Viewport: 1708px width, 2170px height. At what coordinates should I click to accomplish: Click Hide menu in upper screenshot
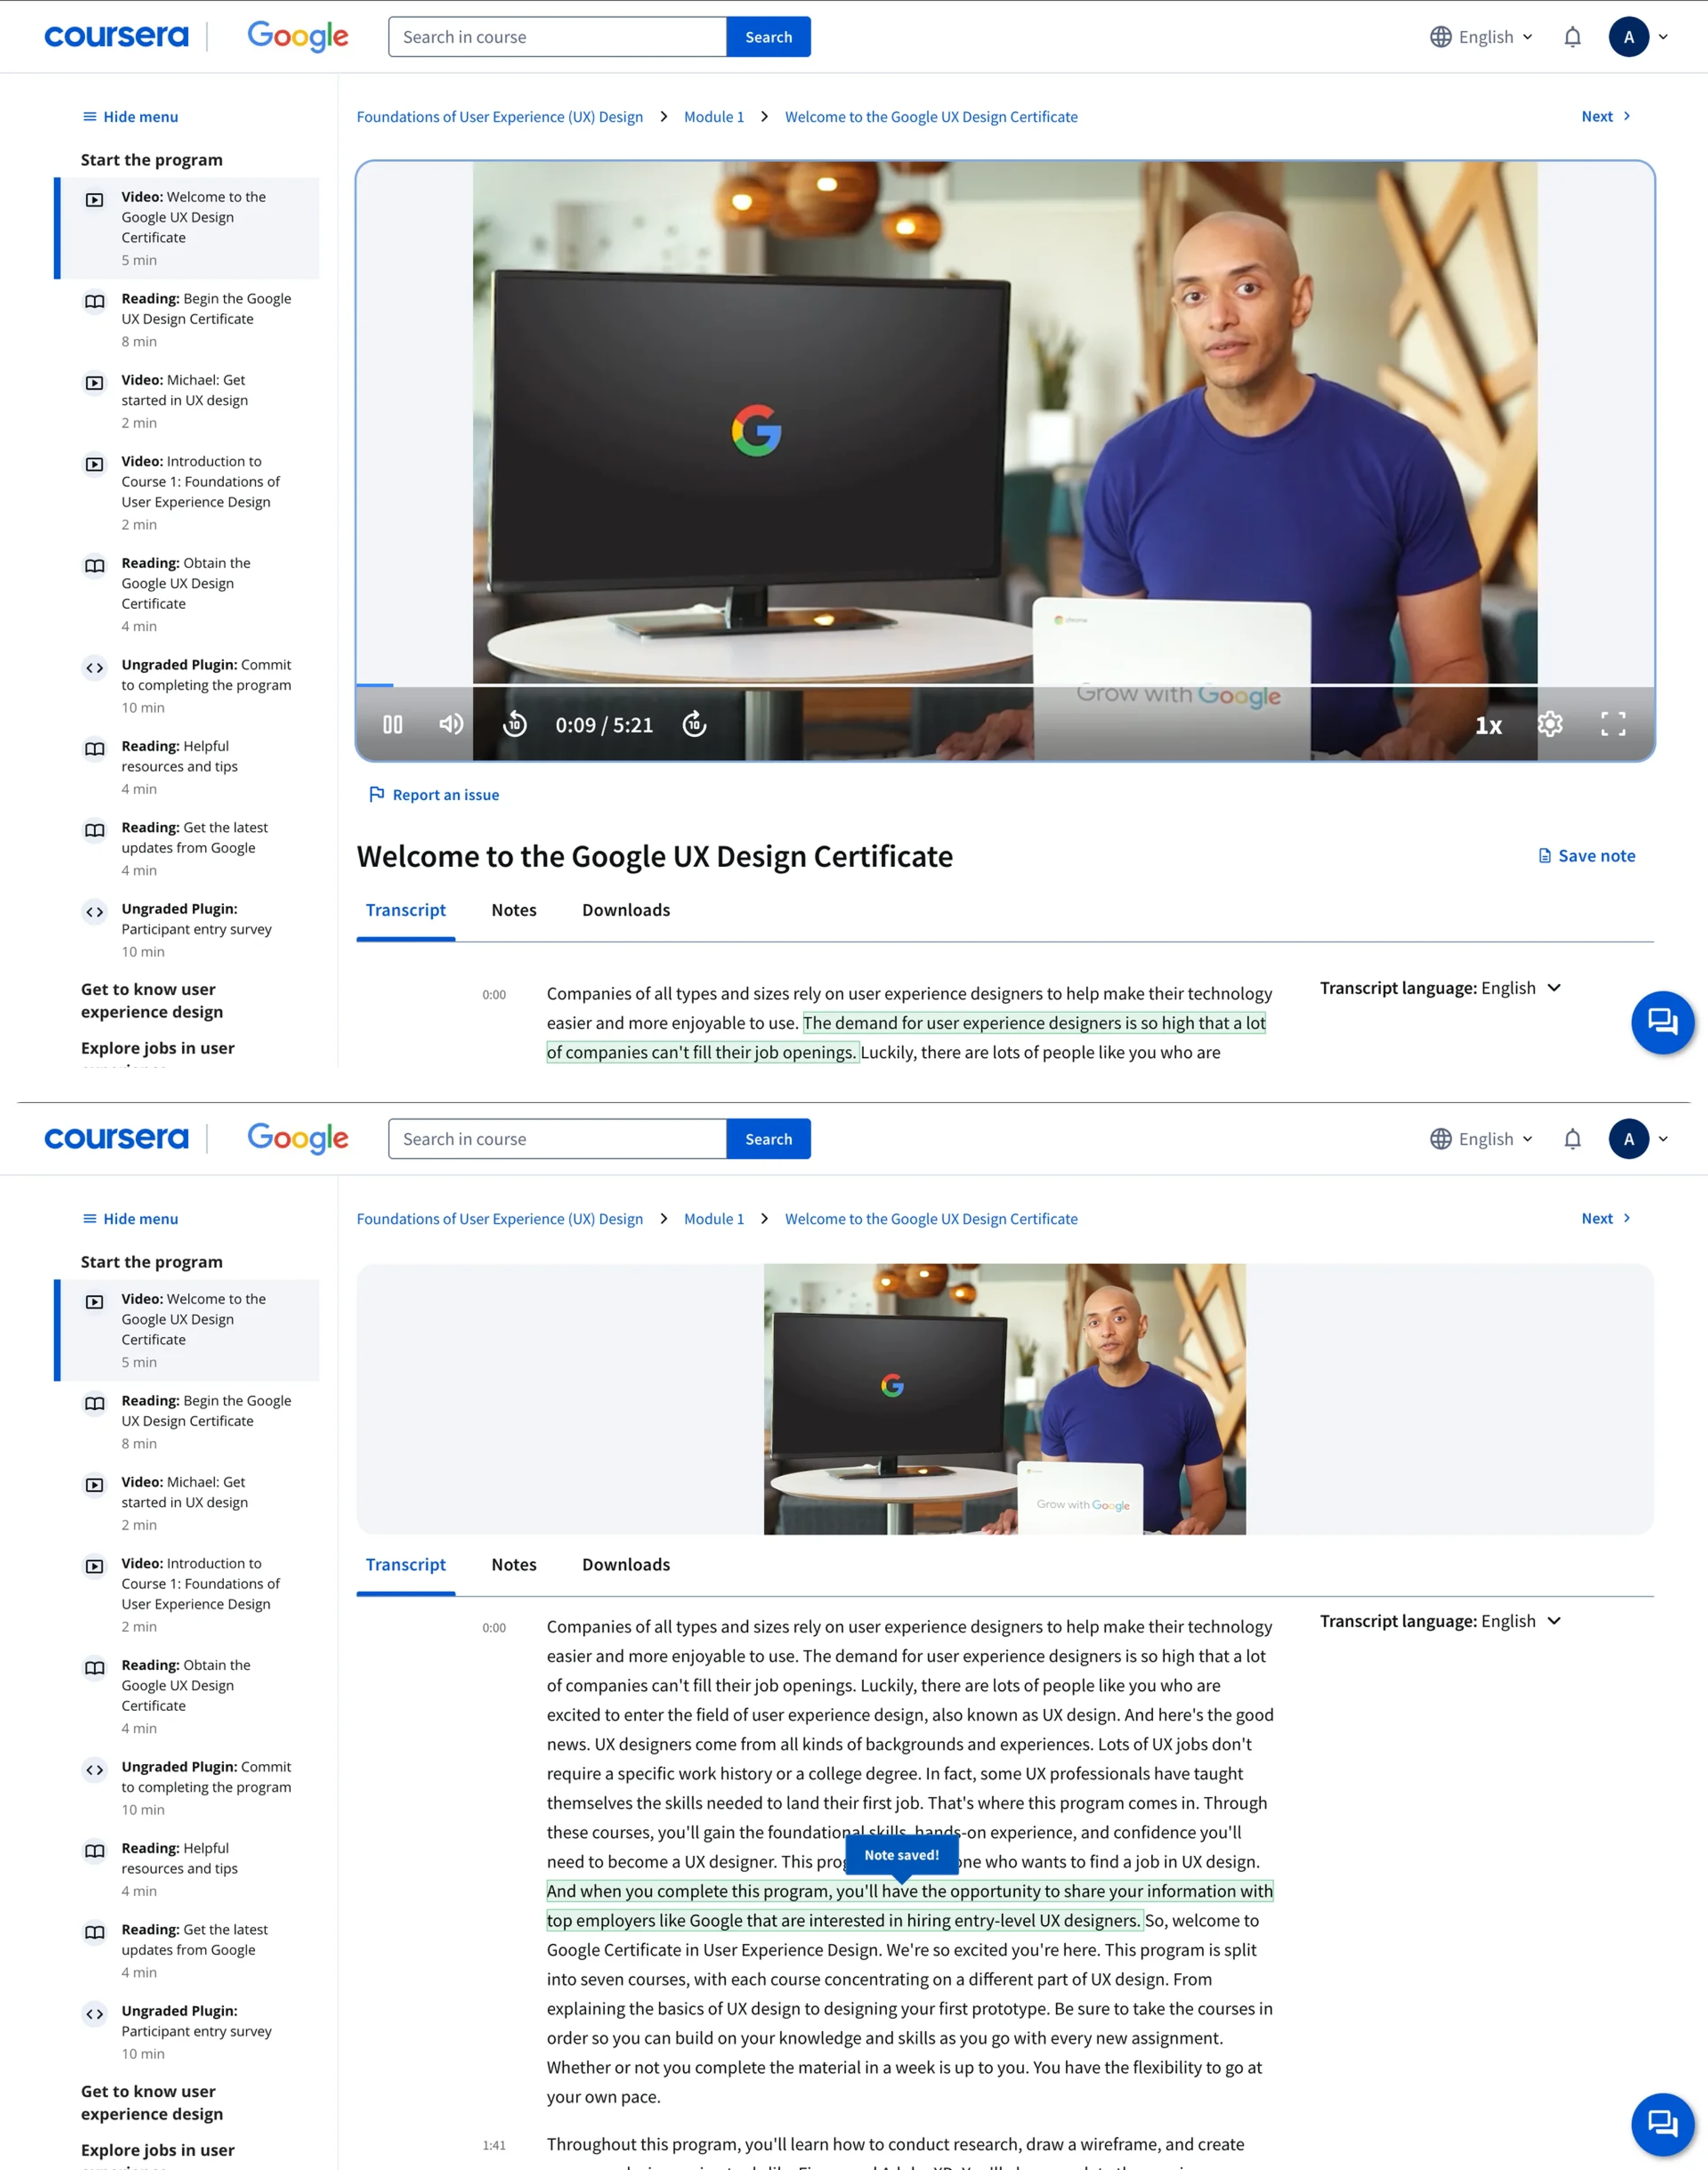pos(130,117)
